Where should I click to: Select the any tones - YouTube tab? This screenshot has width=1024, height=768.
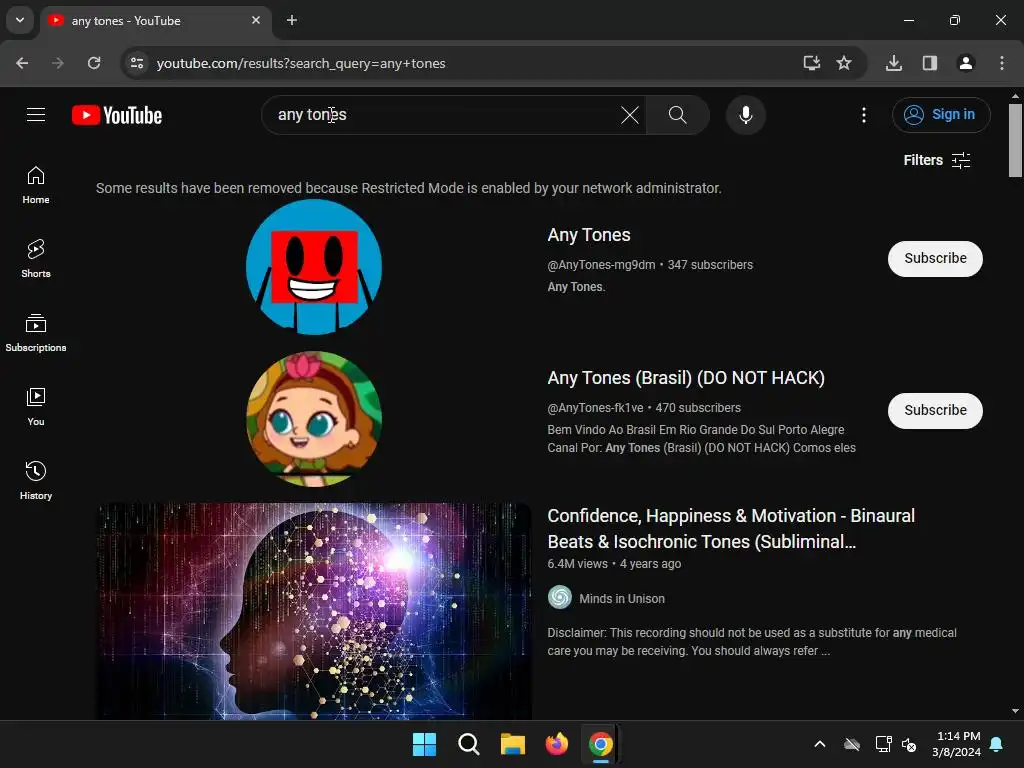tap(157, 20)
